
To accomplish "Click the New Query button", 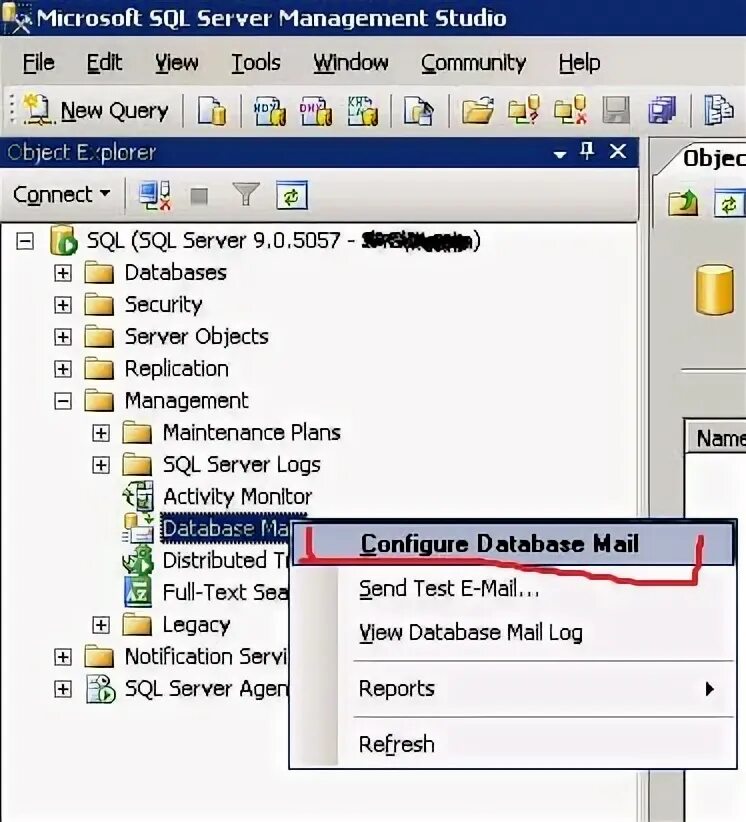I will point(95,110).
